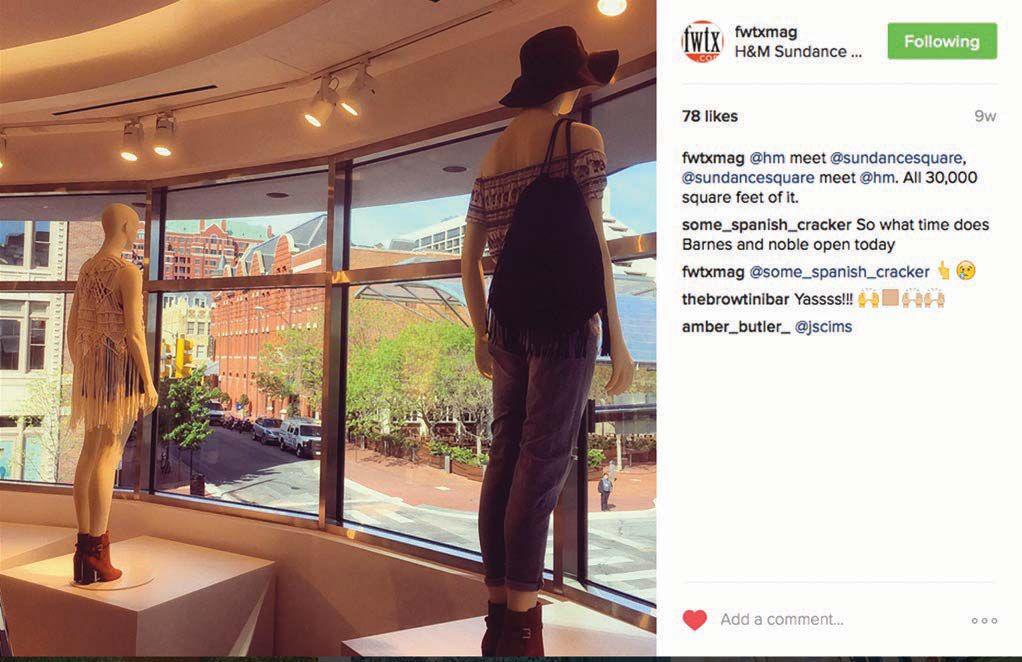Open amber_butler_ commenter profile
This screenshot has height=662, width=1022.
click(736, 327)
